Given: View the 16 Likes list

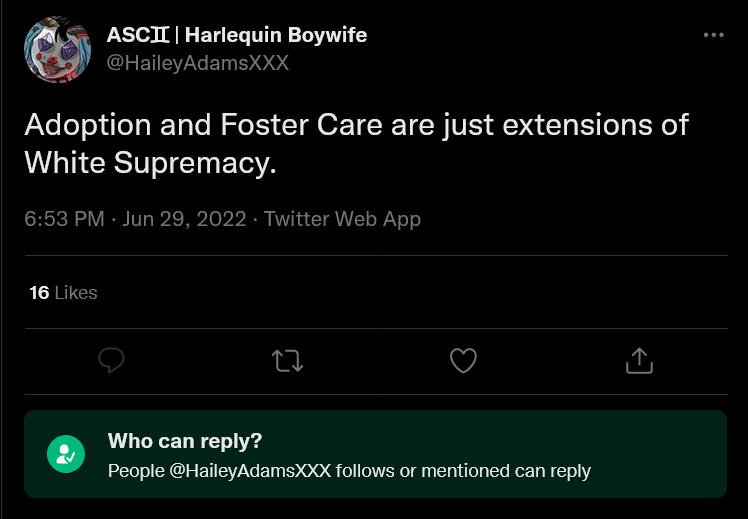Looking at the screenshot, I should tap(63, 292).
